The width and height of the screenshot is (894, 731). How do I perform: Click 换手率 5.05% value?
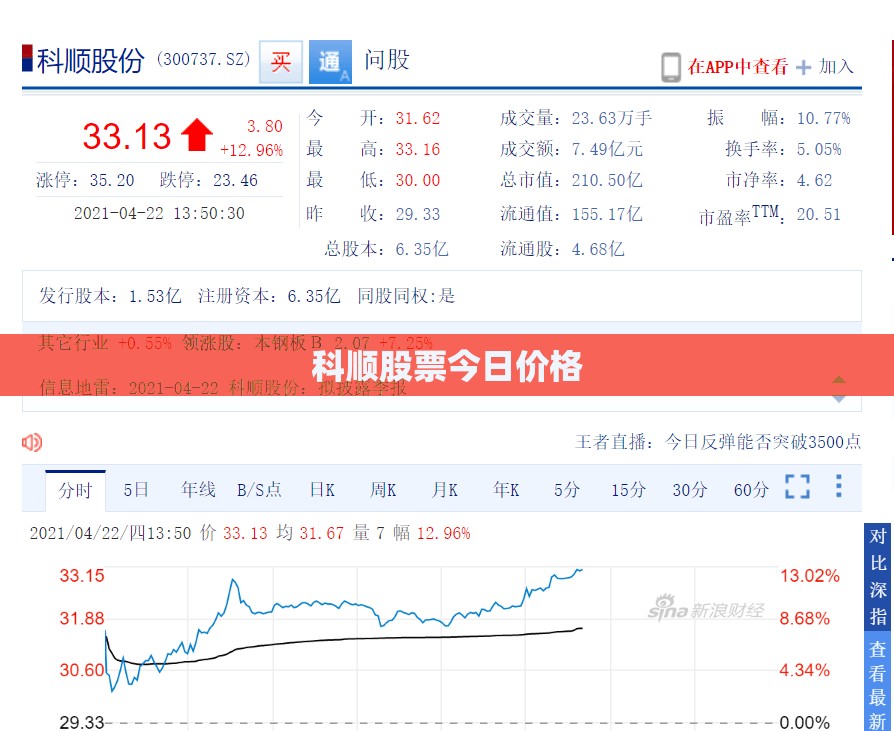click(819, 149)
